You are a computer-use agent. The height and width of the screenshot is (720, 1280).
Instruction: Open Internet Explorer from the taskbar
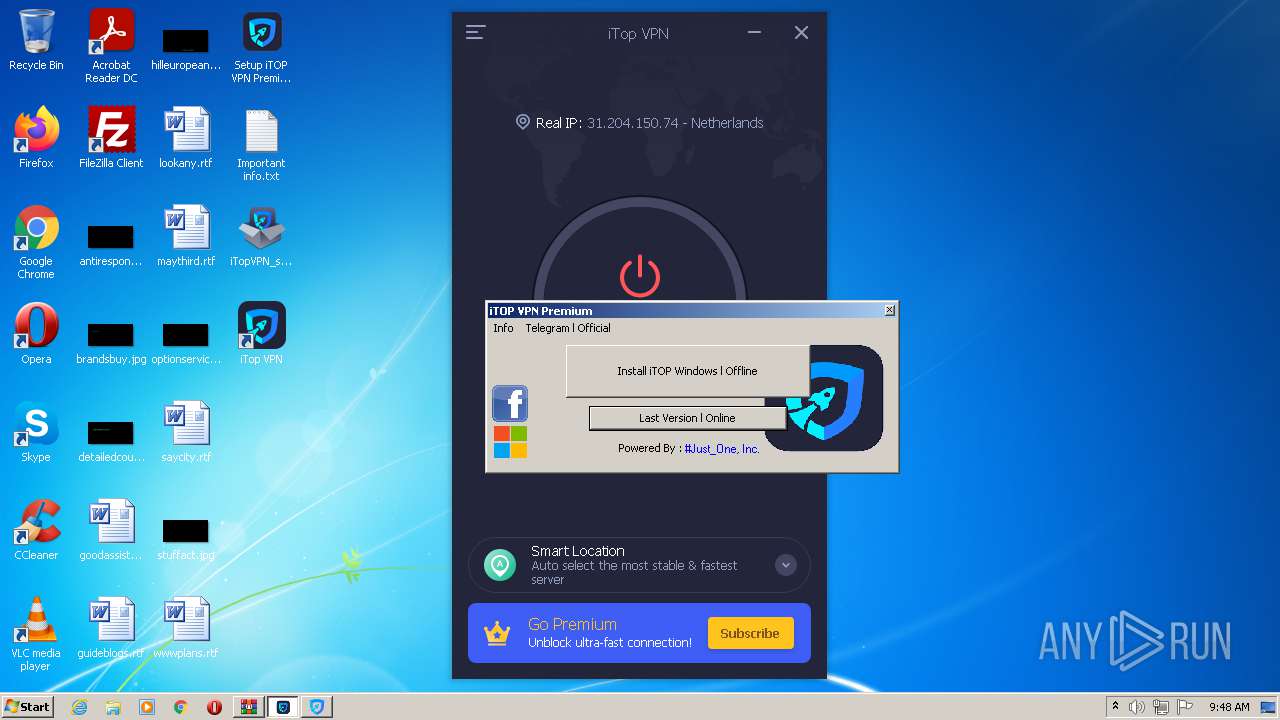(x=80, y=707)
